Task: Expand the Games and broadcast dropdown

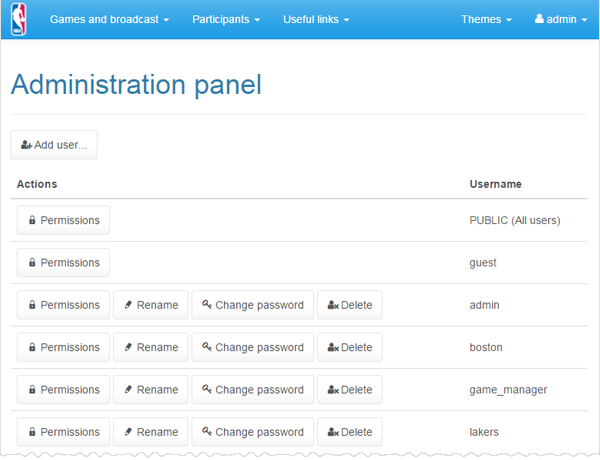Action: [x=109, y=20]
